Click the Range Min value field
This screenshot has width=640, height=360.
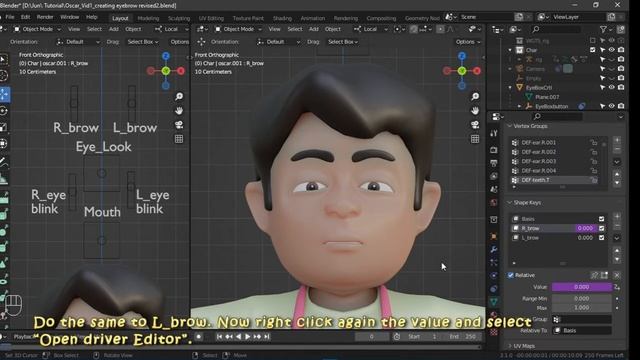pyautogui.click(x=582, y=299)
